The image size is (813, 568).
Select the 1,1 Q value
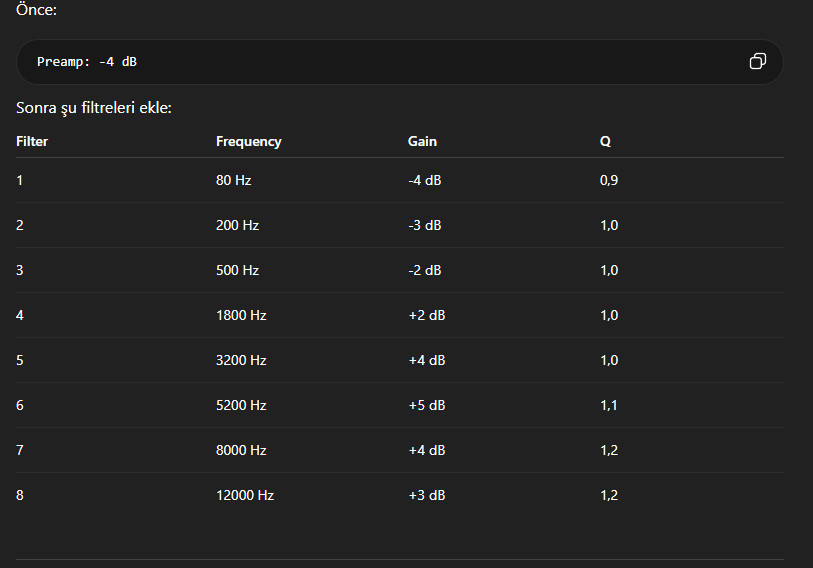pyautogui.click(x=609, y=405)
